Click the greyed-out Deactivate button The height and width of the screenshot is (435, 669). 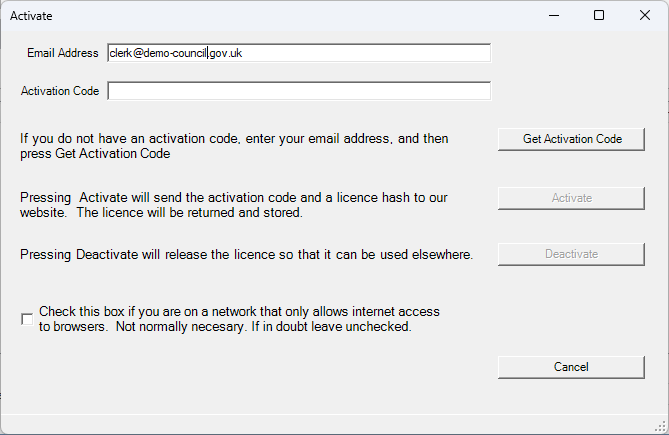pos(571,254)
